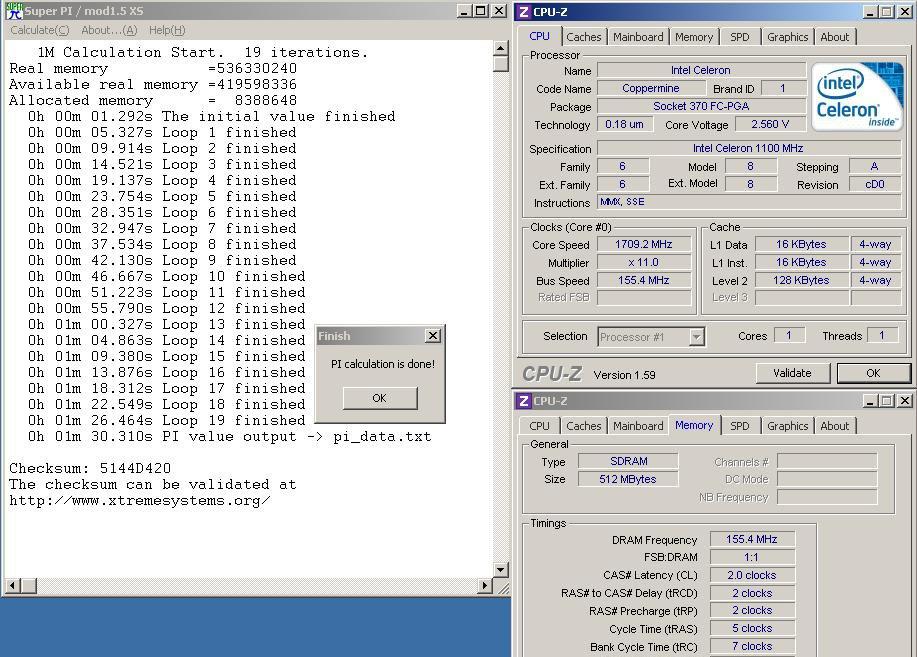Click the Super PI vertical scrollbar up arrow
The image size is (917, 657).
coord(501,48)
